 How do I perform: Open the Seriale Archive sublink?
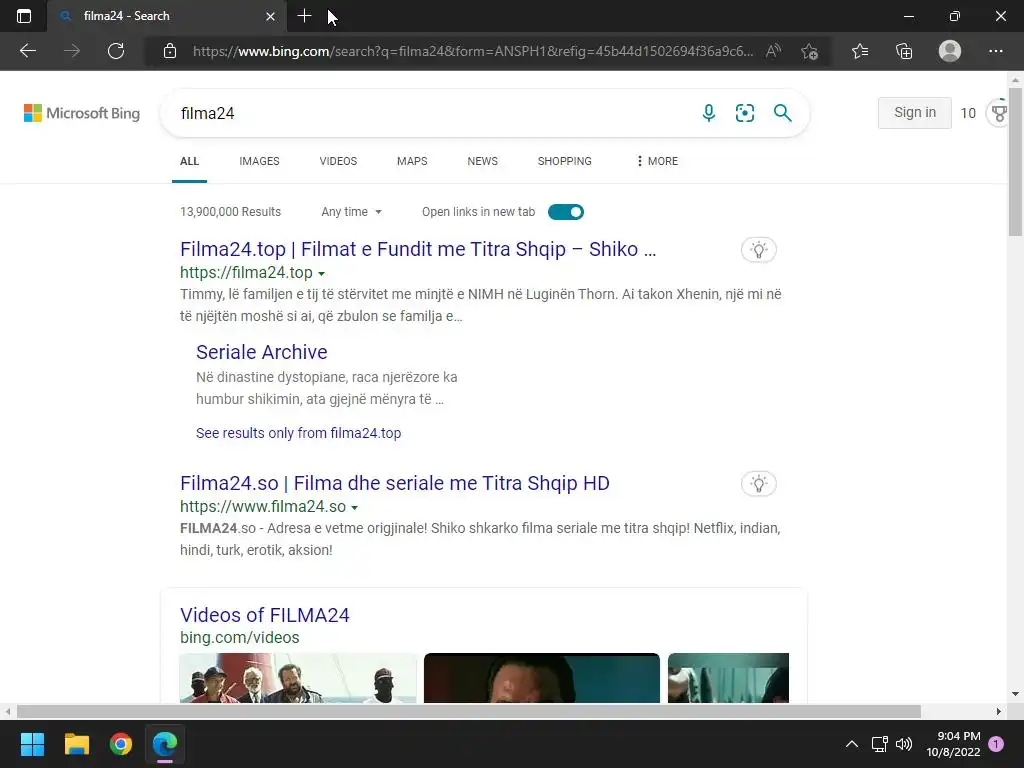(x=261, y=352)
